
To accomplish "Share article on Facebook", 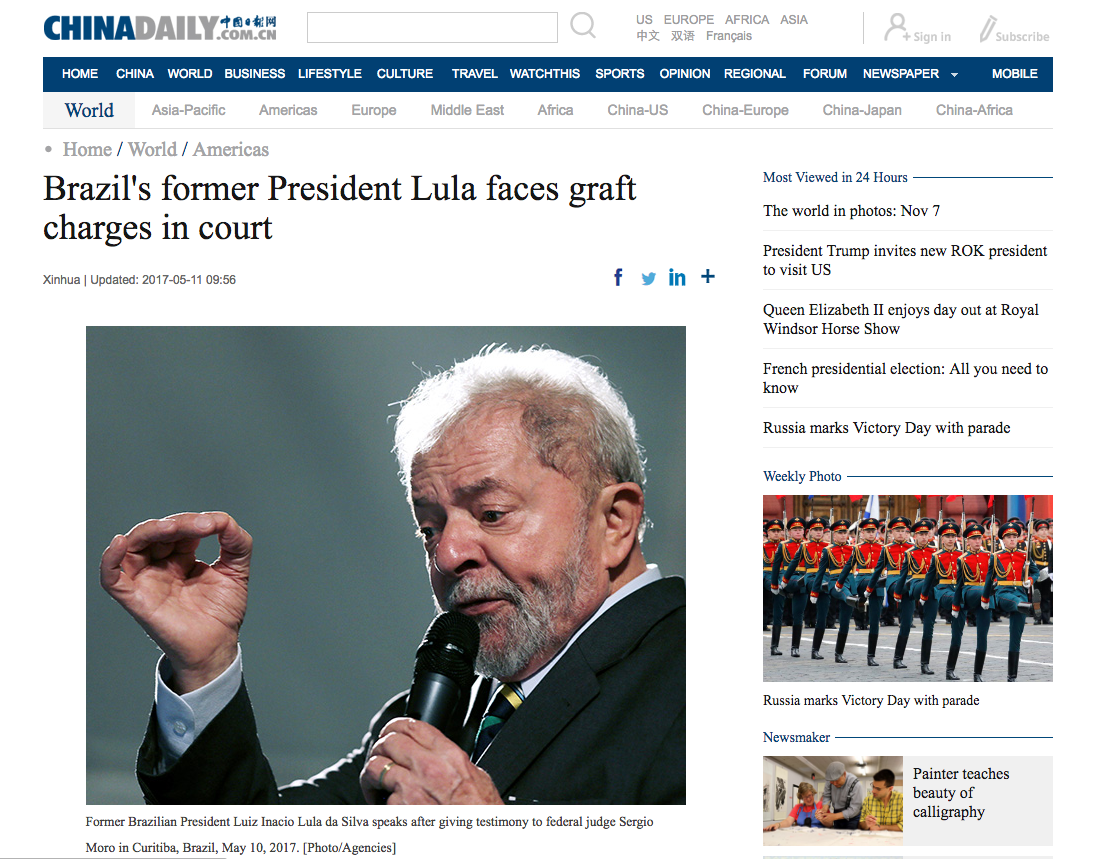I will coord(618,277).
